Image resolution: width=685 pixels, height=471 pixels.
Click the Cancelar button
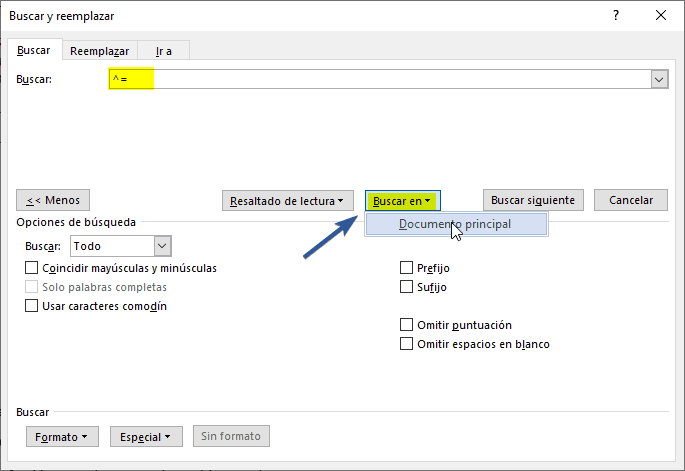click(x=631, y=200)
